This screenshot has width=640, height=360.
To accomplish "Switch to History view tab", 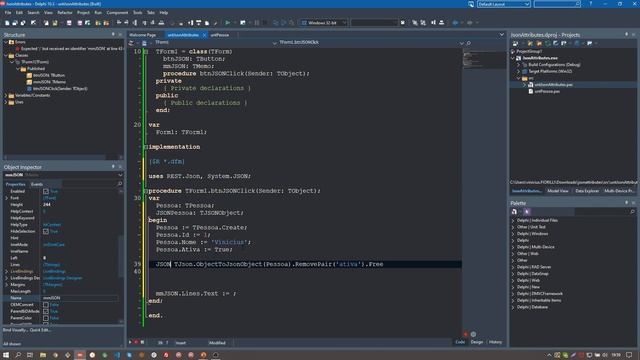I will [495, 342].
